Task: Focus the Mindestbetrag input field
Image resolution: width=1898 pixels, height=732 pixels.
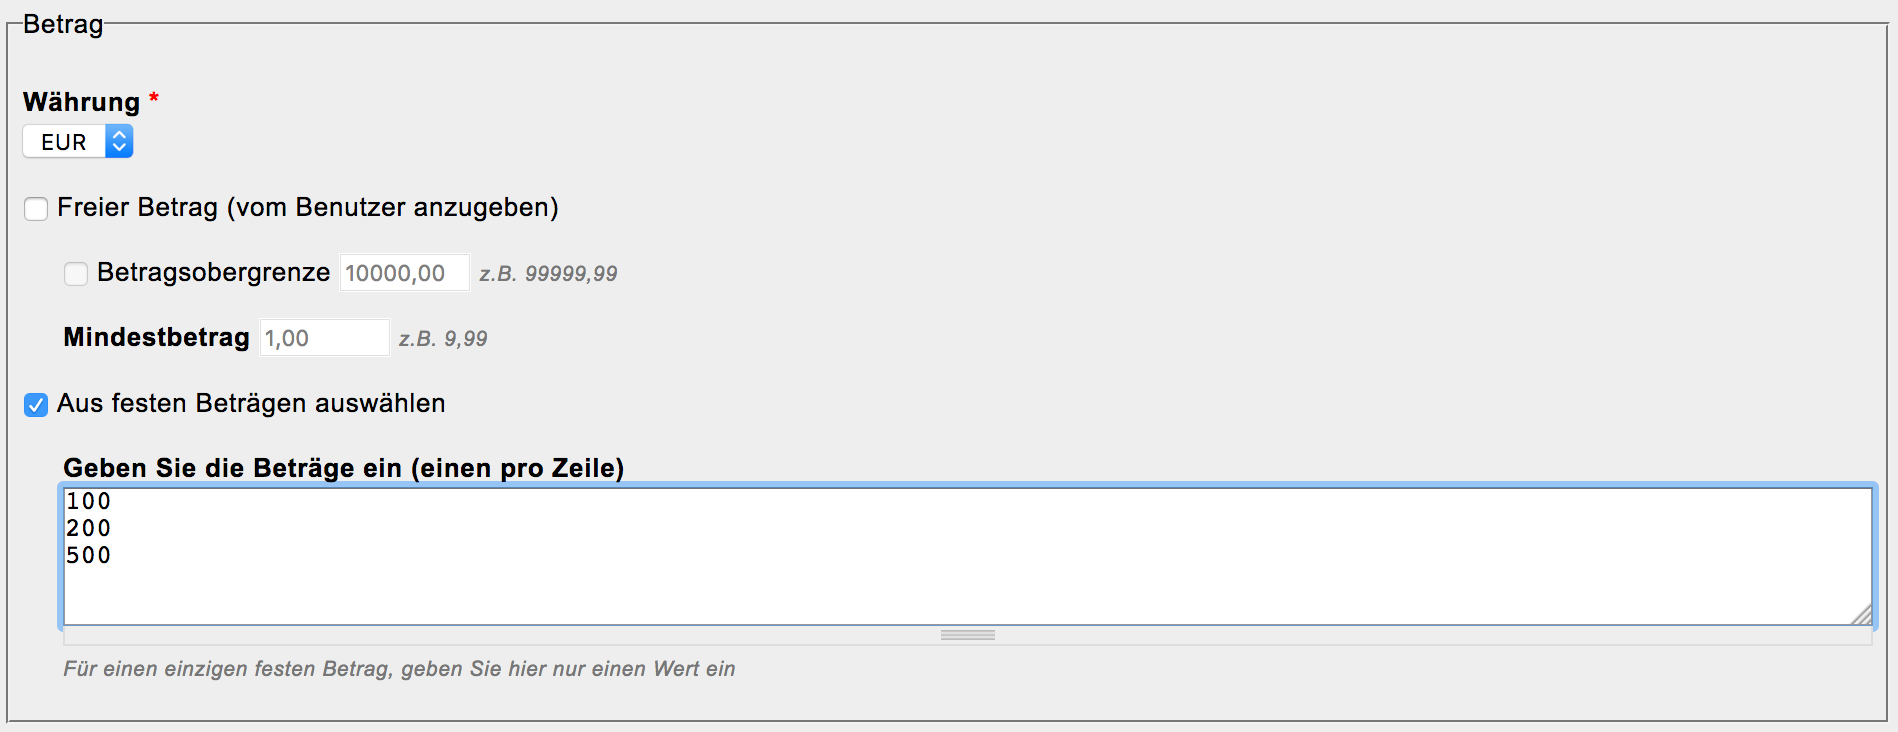Action: 324,338
